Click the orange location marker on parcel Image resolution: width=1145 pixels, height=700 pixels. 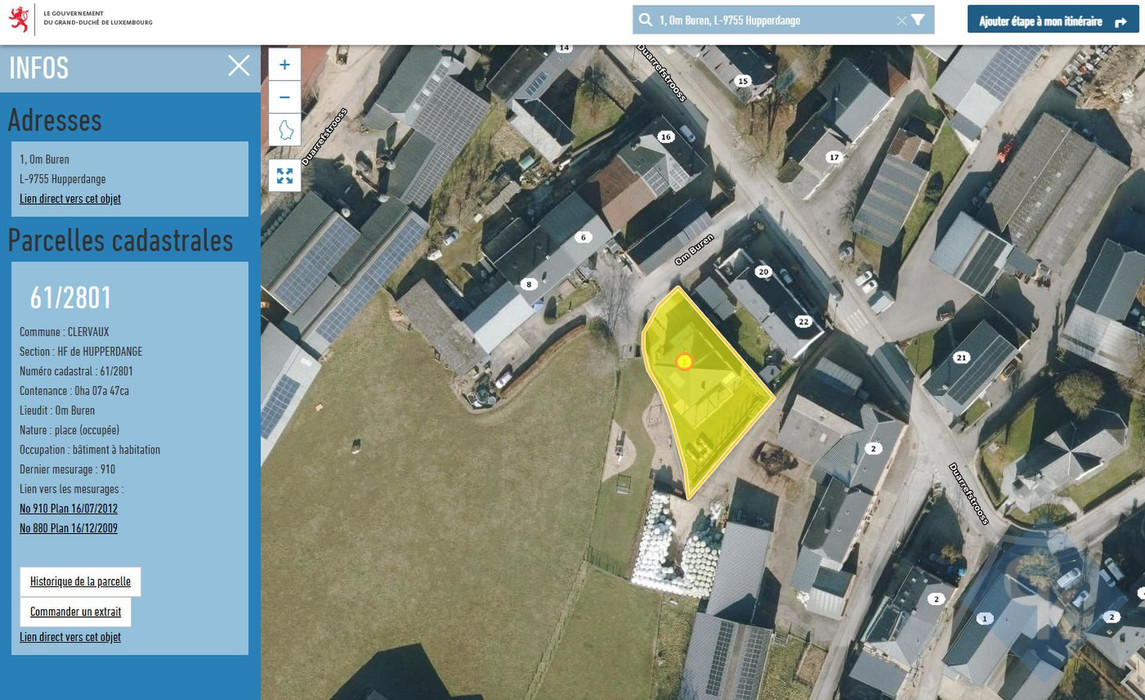(x=684, y=362)
